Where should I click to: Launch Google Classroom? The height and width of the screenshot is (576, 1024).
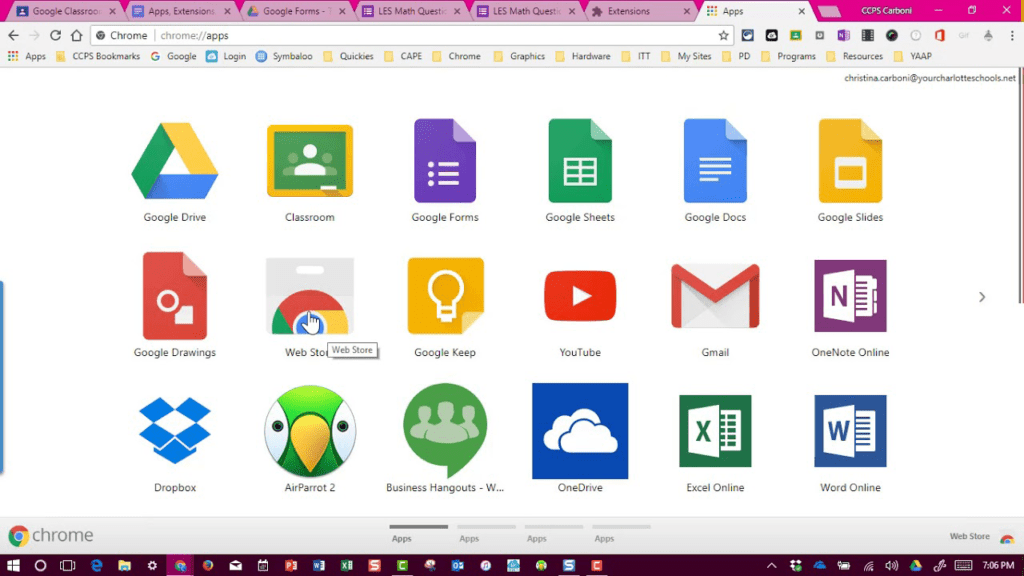point(310,160)
